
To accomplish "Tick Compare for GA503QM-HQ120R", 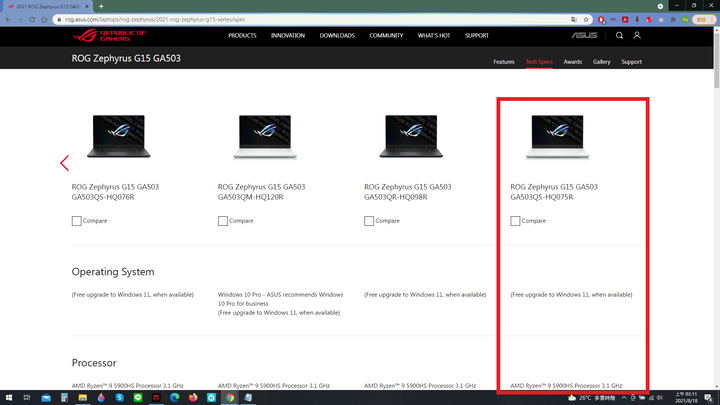I will (223, 221).
